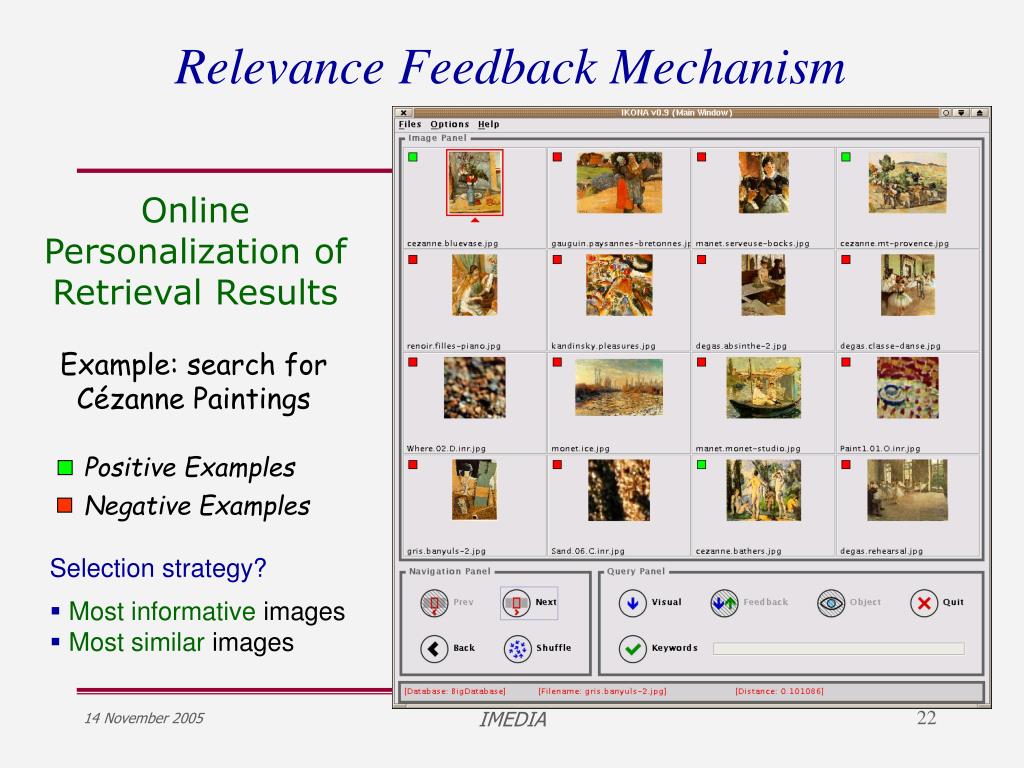Click the Back arrow icon

pos(434,648)
